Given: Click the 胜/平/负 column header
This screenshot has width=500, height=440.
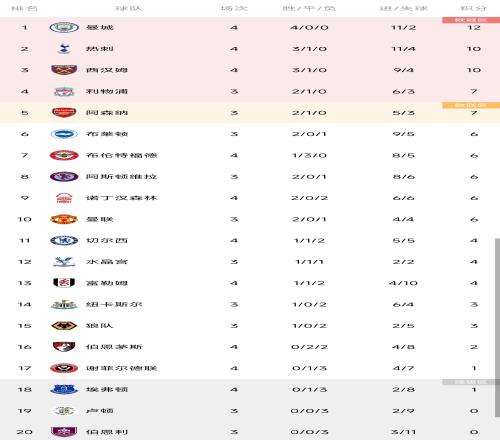Looking at the screenshot, I should click(x=309, y=8).
